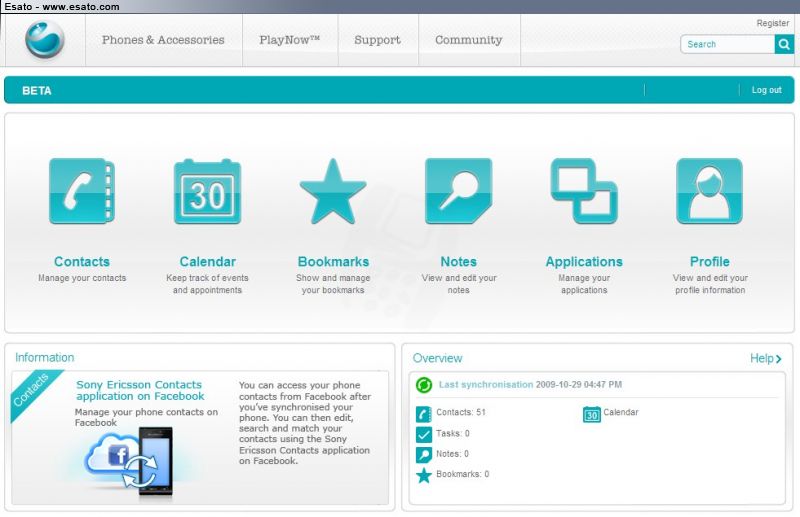
Task: Click 'Keep track of events and appointments' text
Action: click(x=207, y=284)
